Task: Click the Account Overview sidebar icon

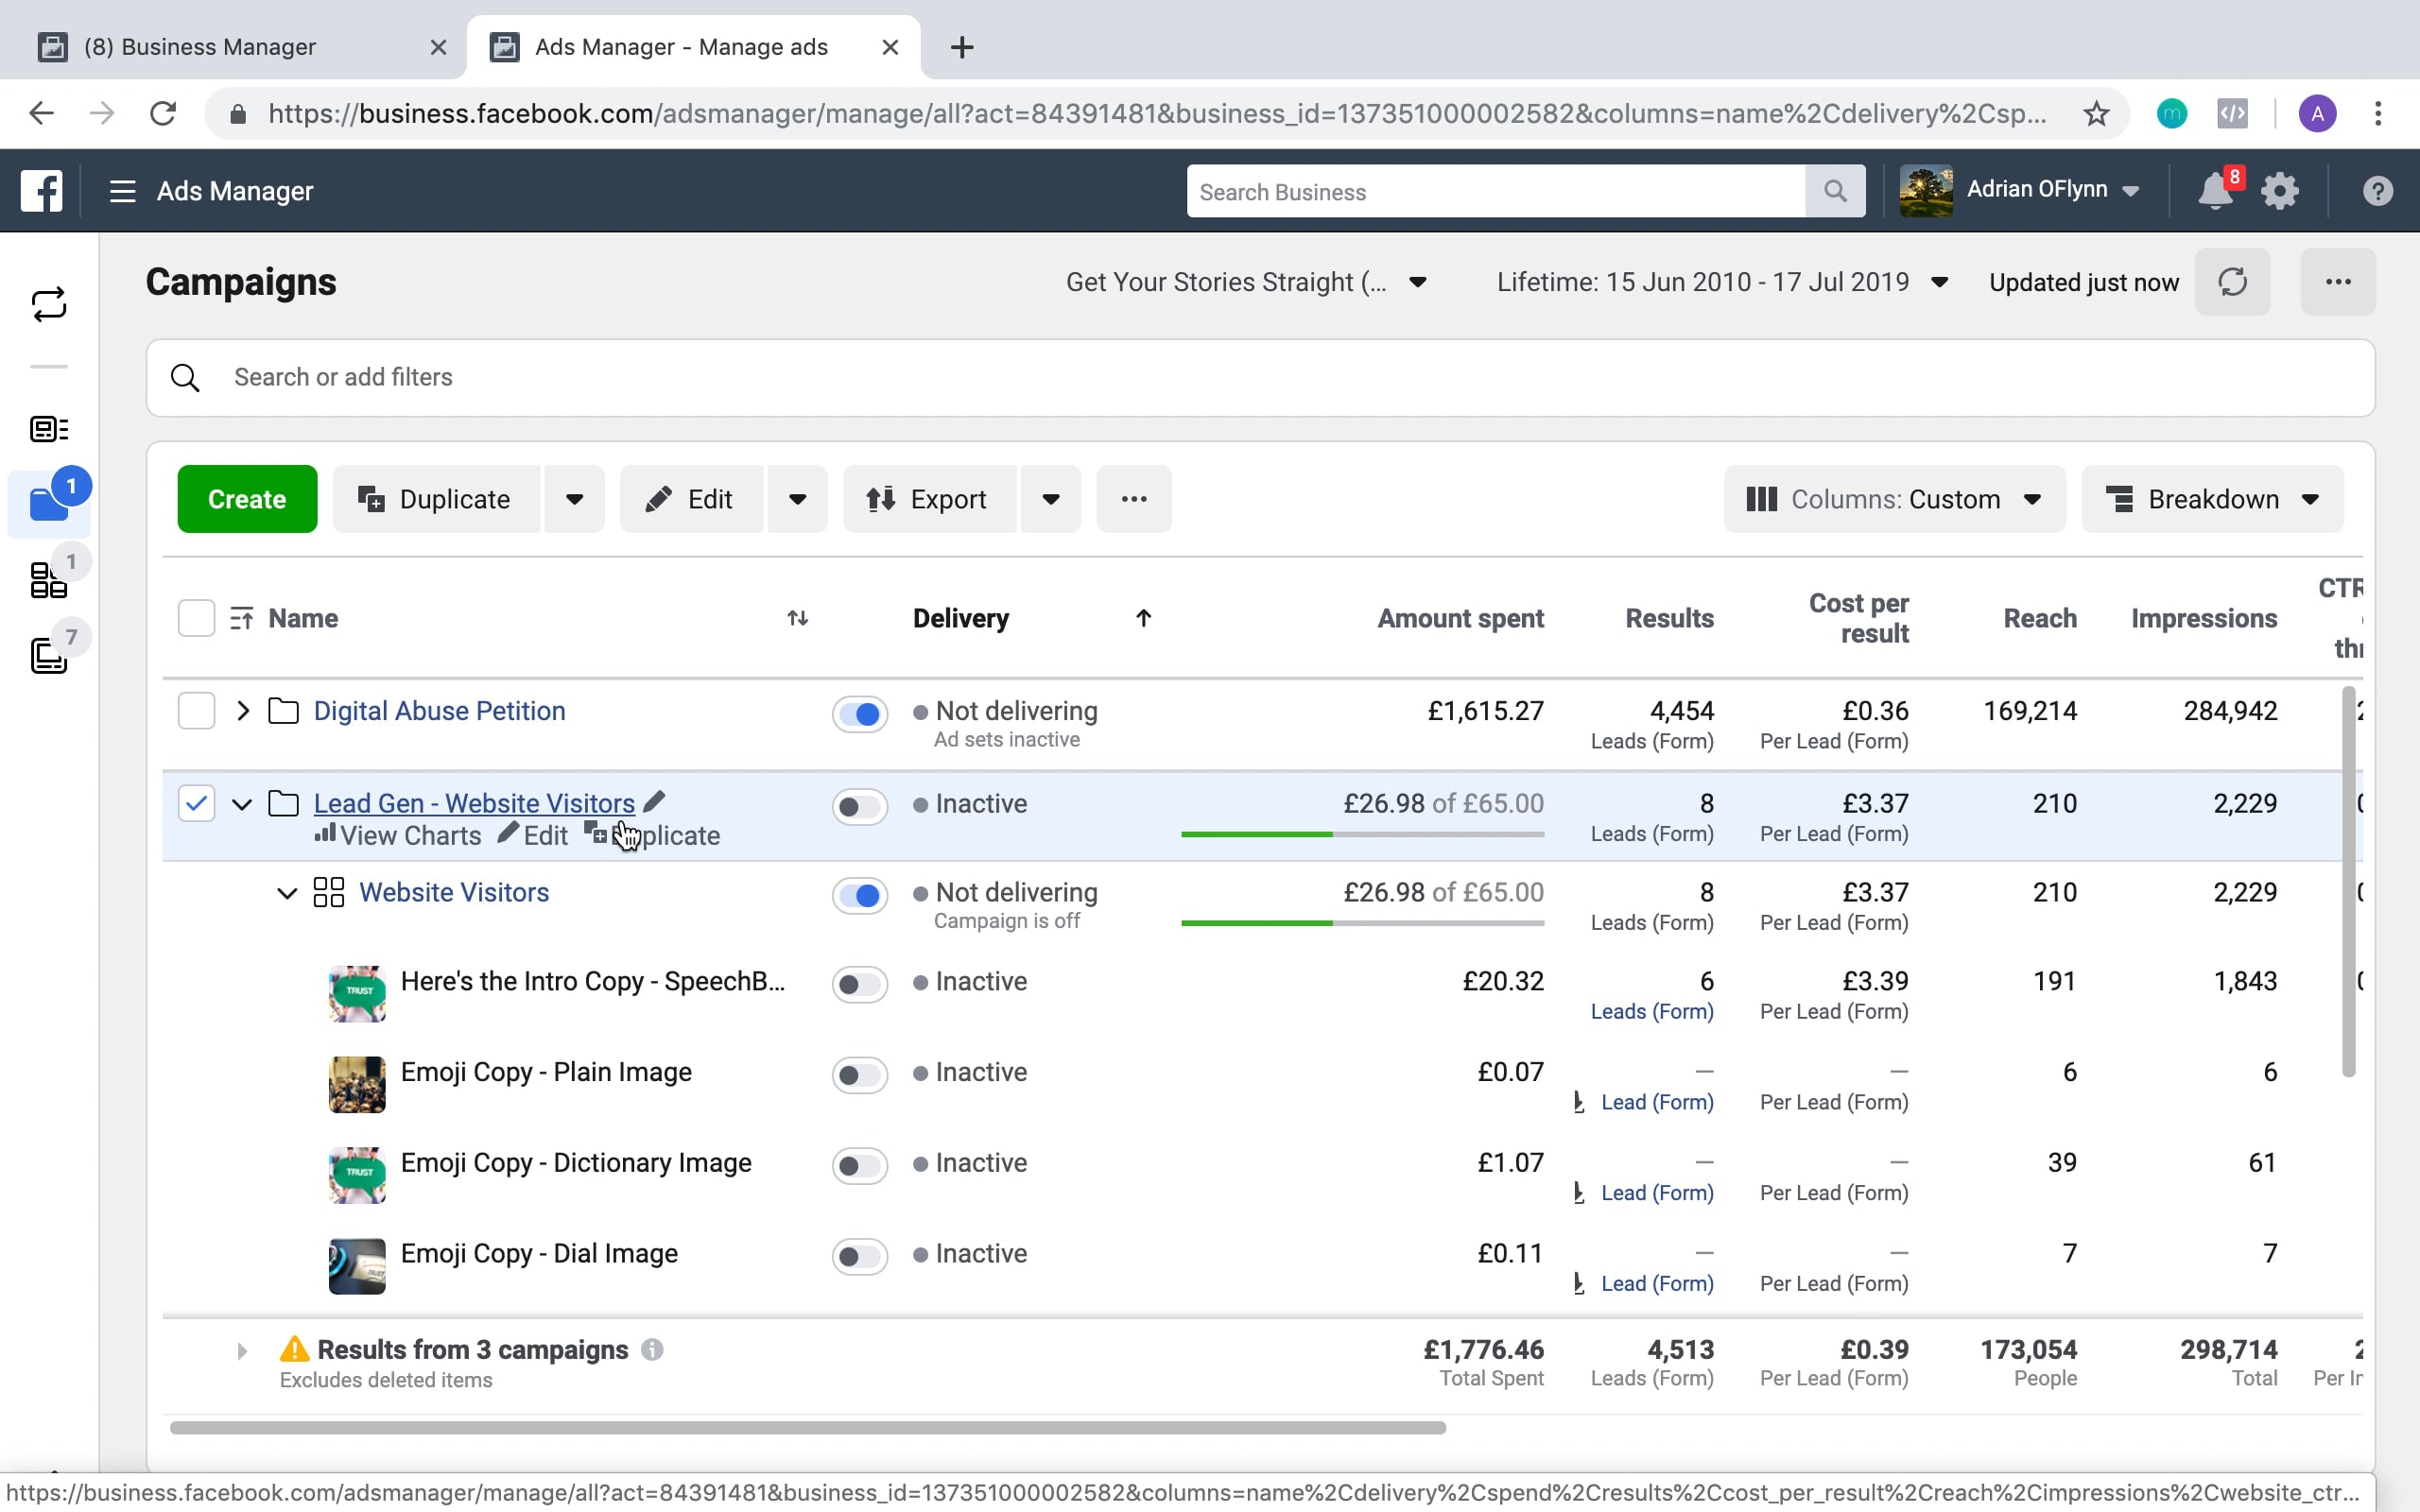Action: pos(48,429)
